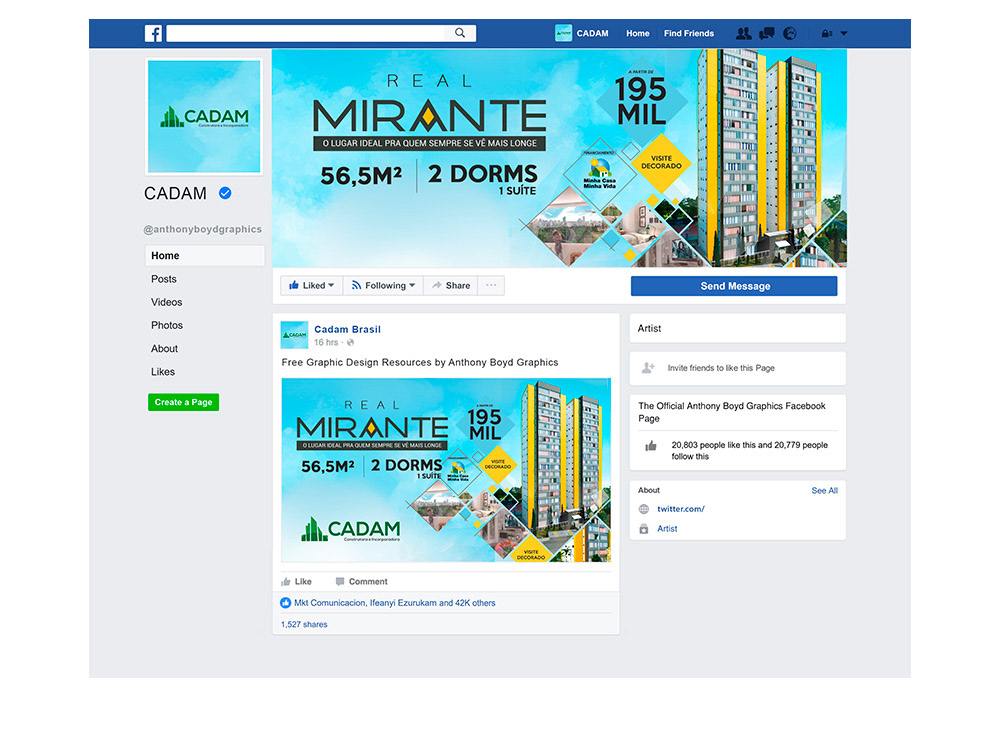Viewport: 1000px width, 730px height.
Task: Click the Send Message button
Action: pyautogui.click(x=734, y=286)
